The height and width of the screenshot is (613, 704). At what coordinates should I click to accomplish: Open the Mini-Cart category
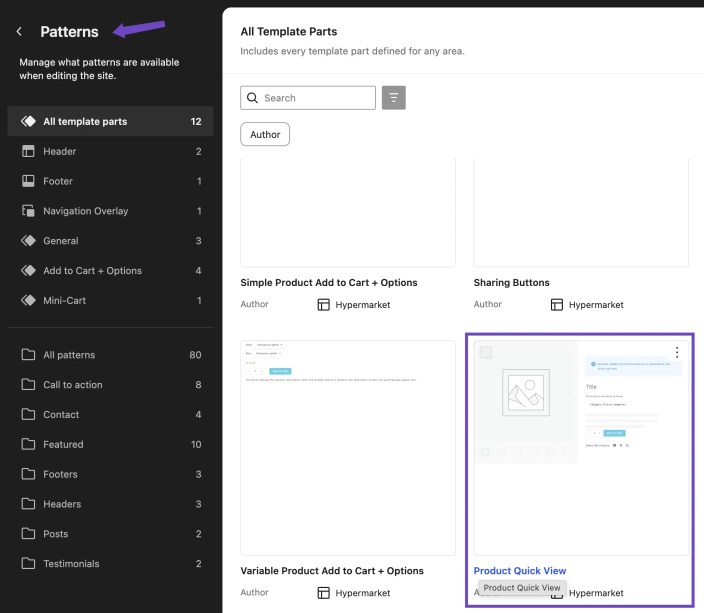click(x=110, y=300)
